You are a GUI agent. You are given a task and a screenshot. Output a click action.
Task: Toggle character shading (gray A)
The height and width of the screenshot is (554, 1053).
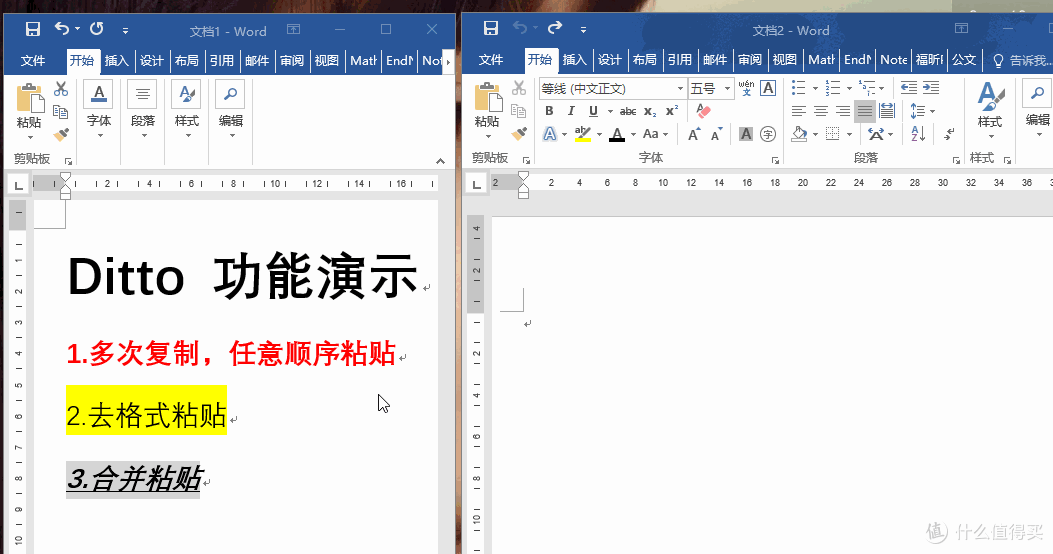[746, 134]
